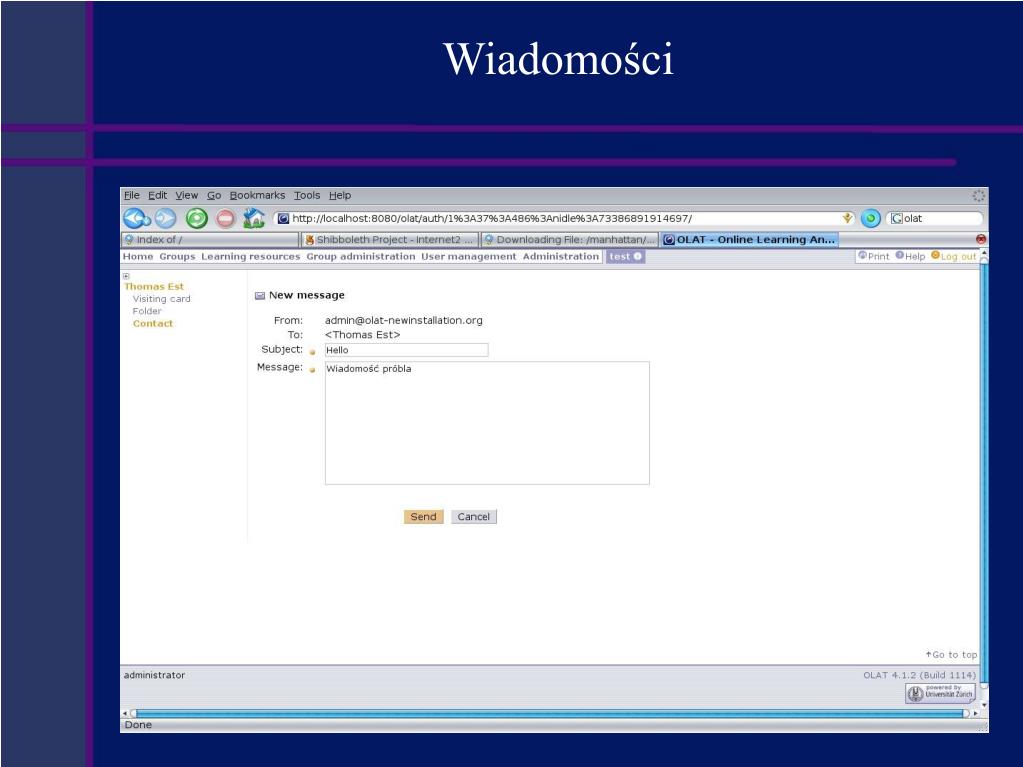Open the Administration section
The image size is (1023, 767).
(560, 256)
